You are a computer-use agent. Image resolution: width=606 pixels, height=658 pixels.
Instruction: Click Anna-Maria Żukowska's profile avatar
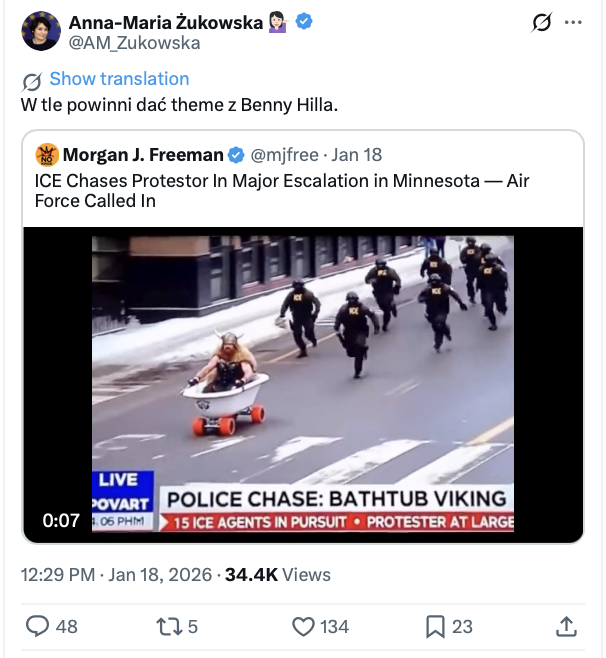click(x=40, y=31)
